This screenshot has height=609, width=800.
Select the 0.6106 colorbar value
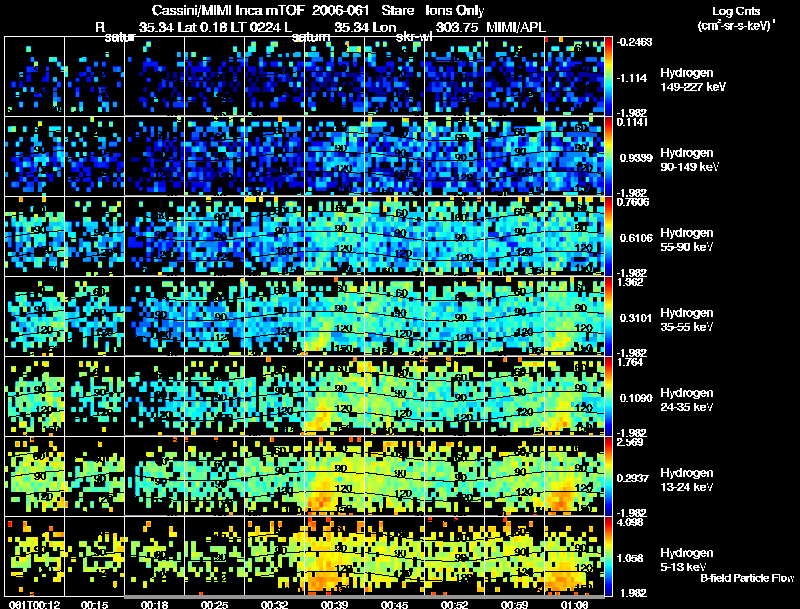(636, 238)
